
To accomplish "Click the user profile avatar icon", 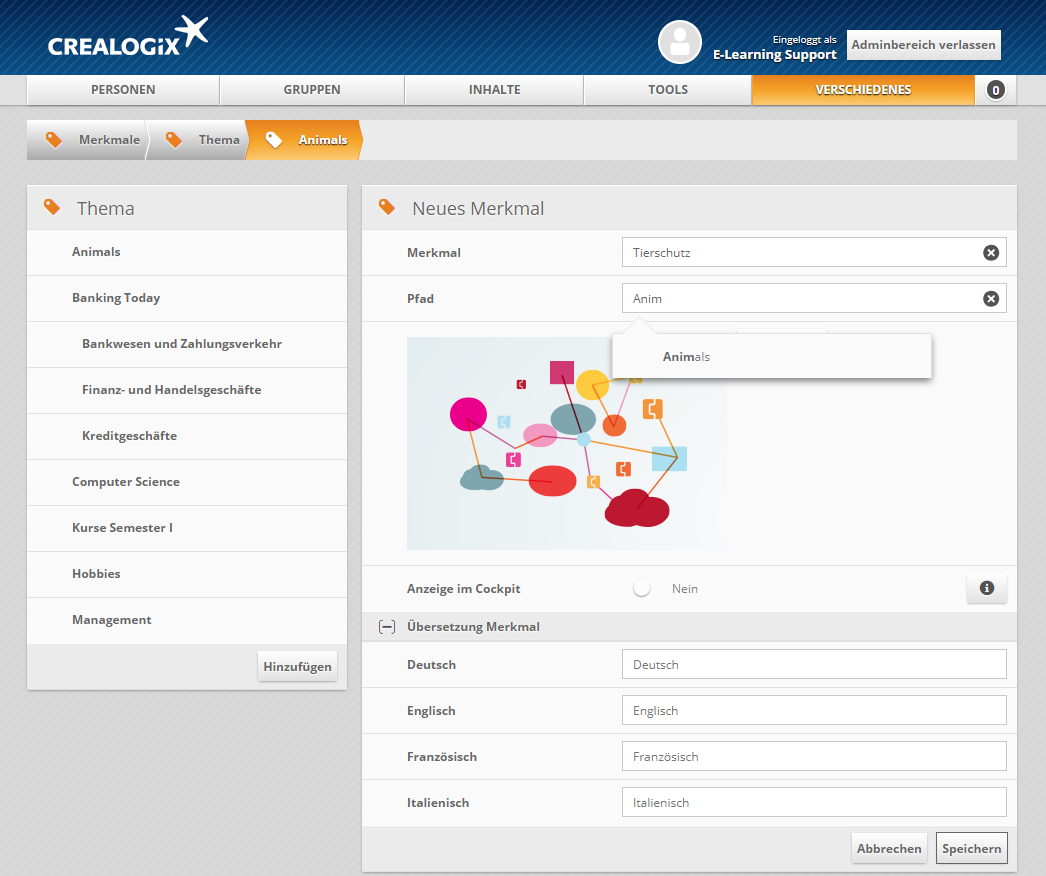I will (x=680, y=42).
